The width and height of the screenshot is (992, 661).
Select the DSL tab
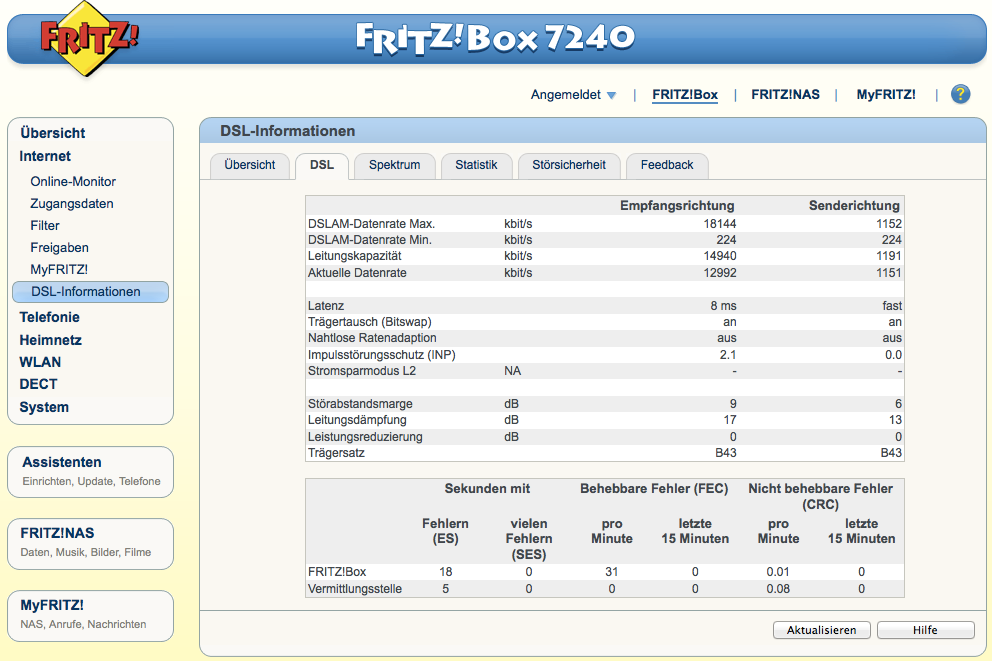coord(321,166)
